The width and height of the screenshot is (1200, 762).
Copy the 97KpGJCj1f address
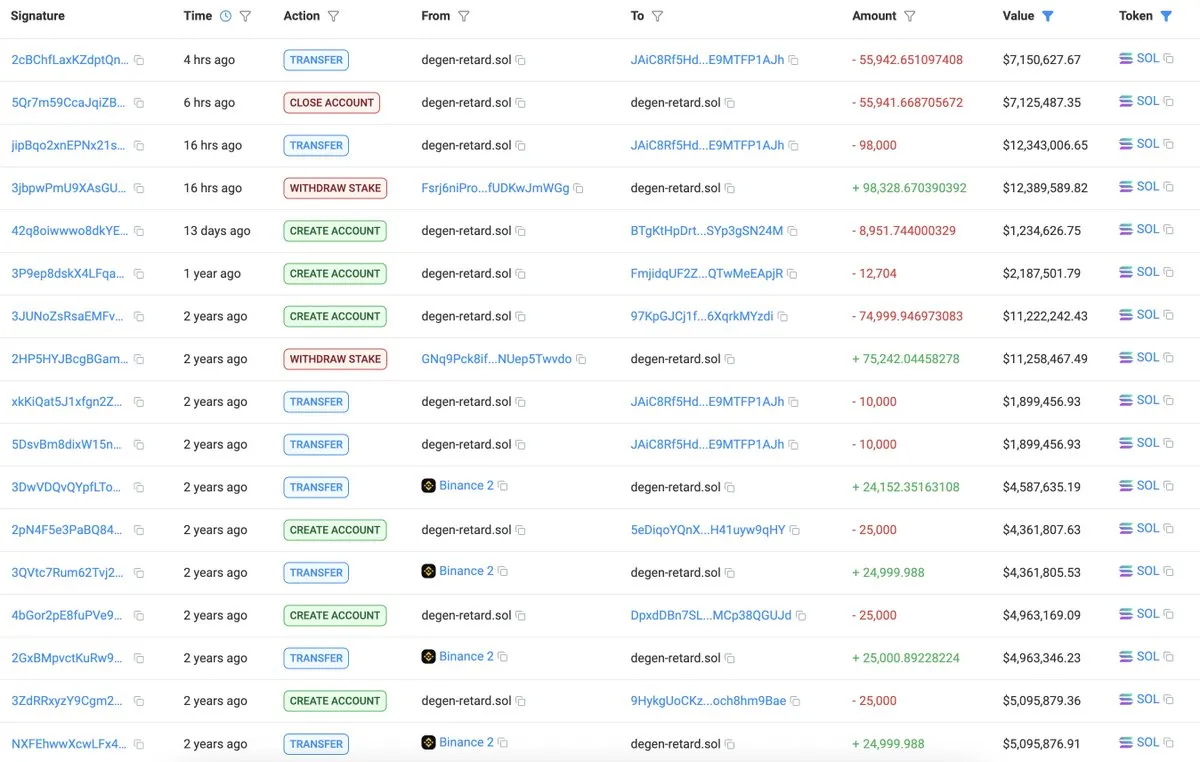coord(783,317)
